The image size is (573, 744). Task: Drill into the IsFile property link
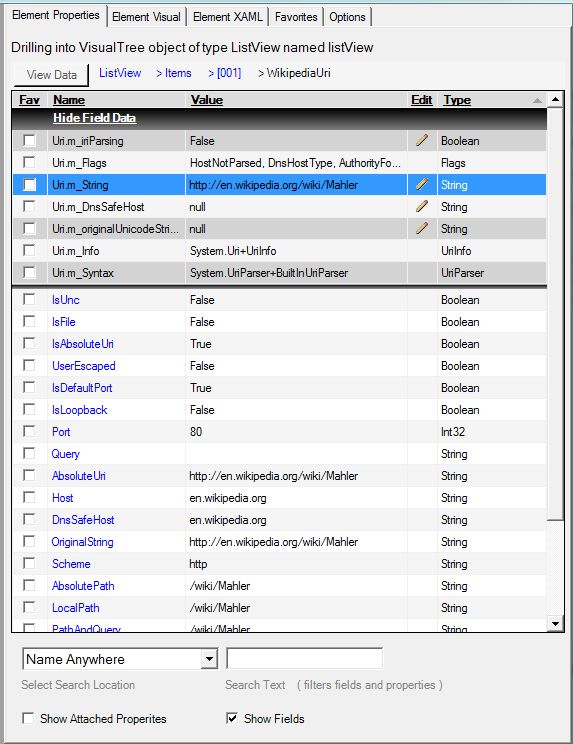tap(64, 322)
